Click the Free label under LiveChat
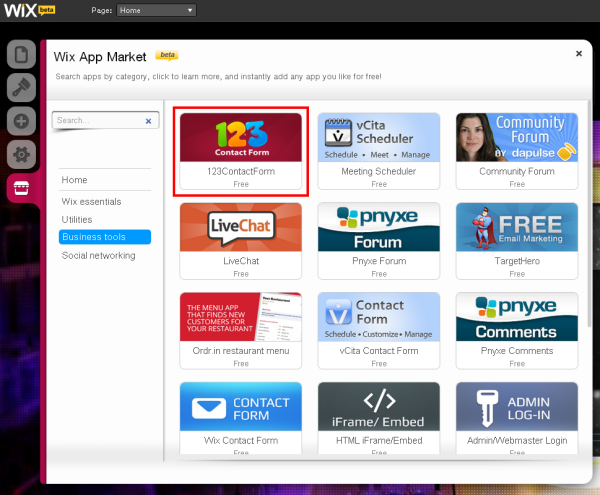Image resolution: width=600 pixels, height=495 pixels. point(241,274)
